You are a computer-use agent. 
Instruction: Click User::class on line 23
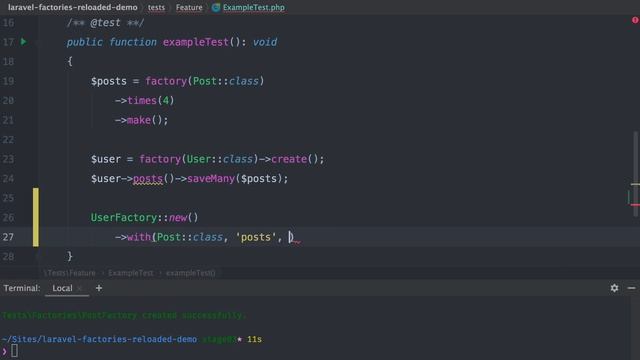tap(220, 159)
